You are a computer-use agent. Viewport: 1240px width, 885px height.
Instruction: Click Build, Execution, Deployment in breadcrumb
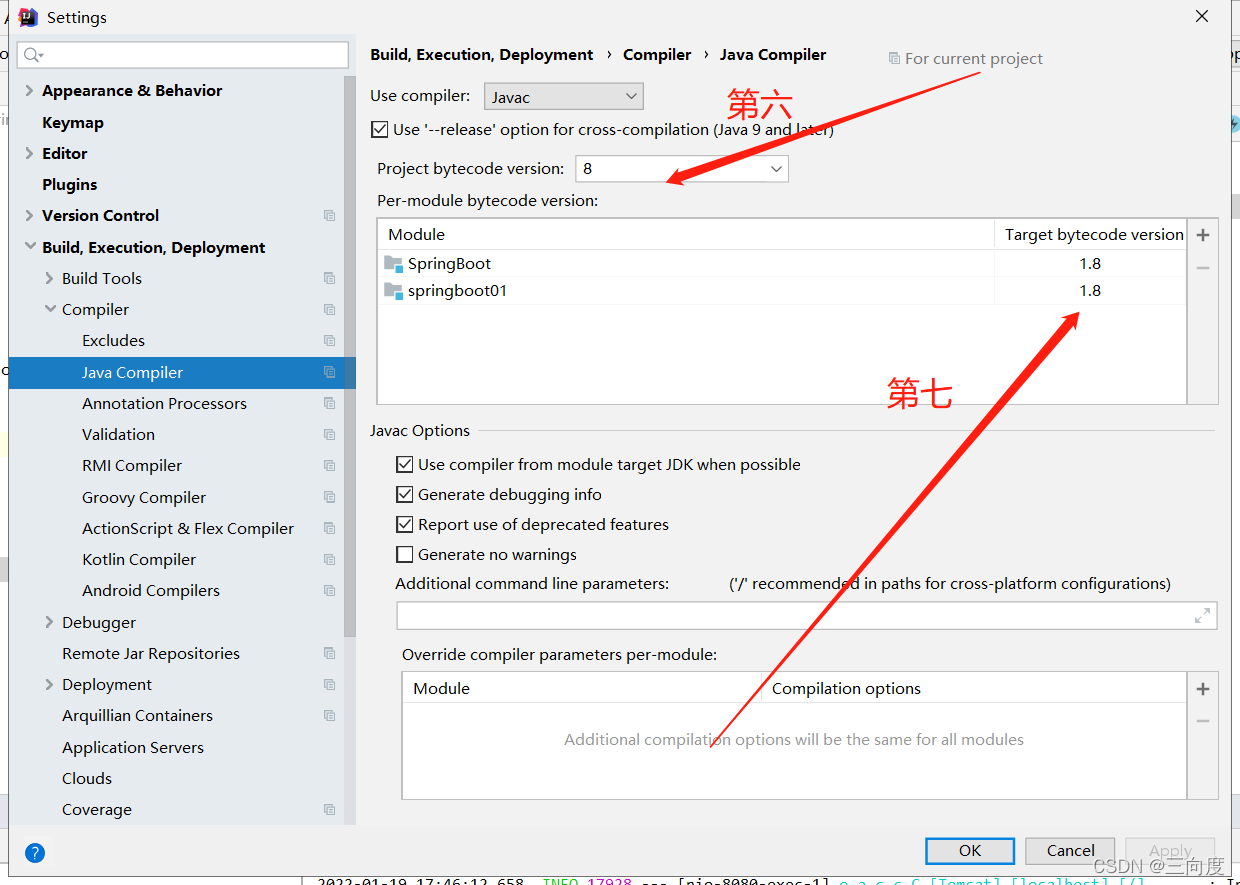click(482, 55)
